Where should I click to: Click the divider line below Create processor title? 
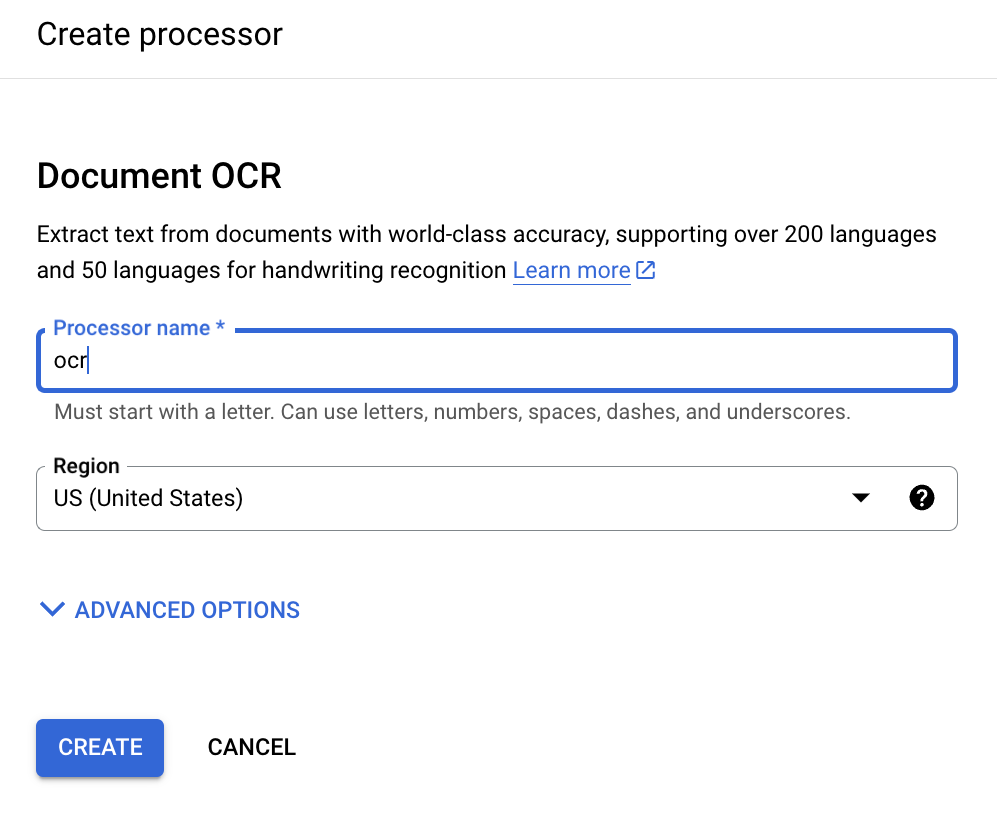click(498, 78)
